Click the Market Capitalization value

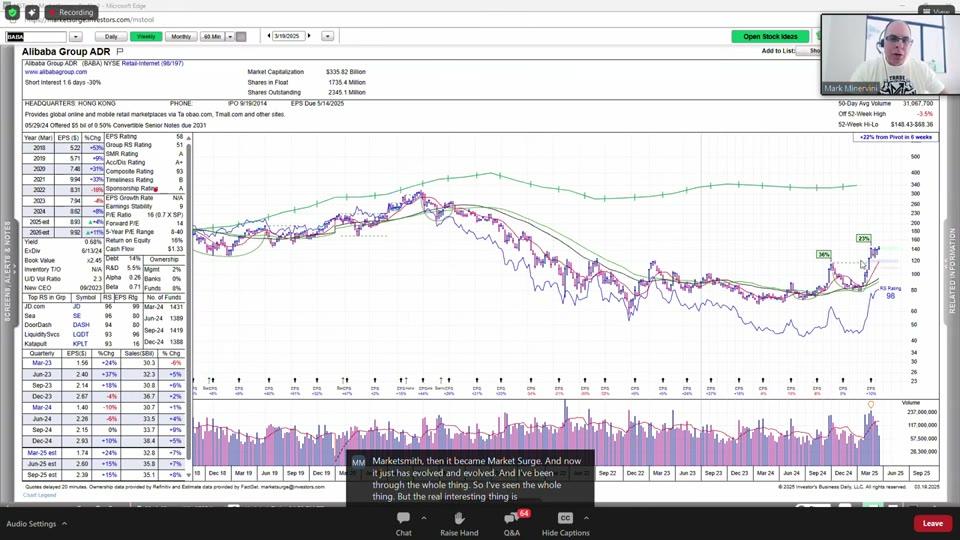click(345, 72)
